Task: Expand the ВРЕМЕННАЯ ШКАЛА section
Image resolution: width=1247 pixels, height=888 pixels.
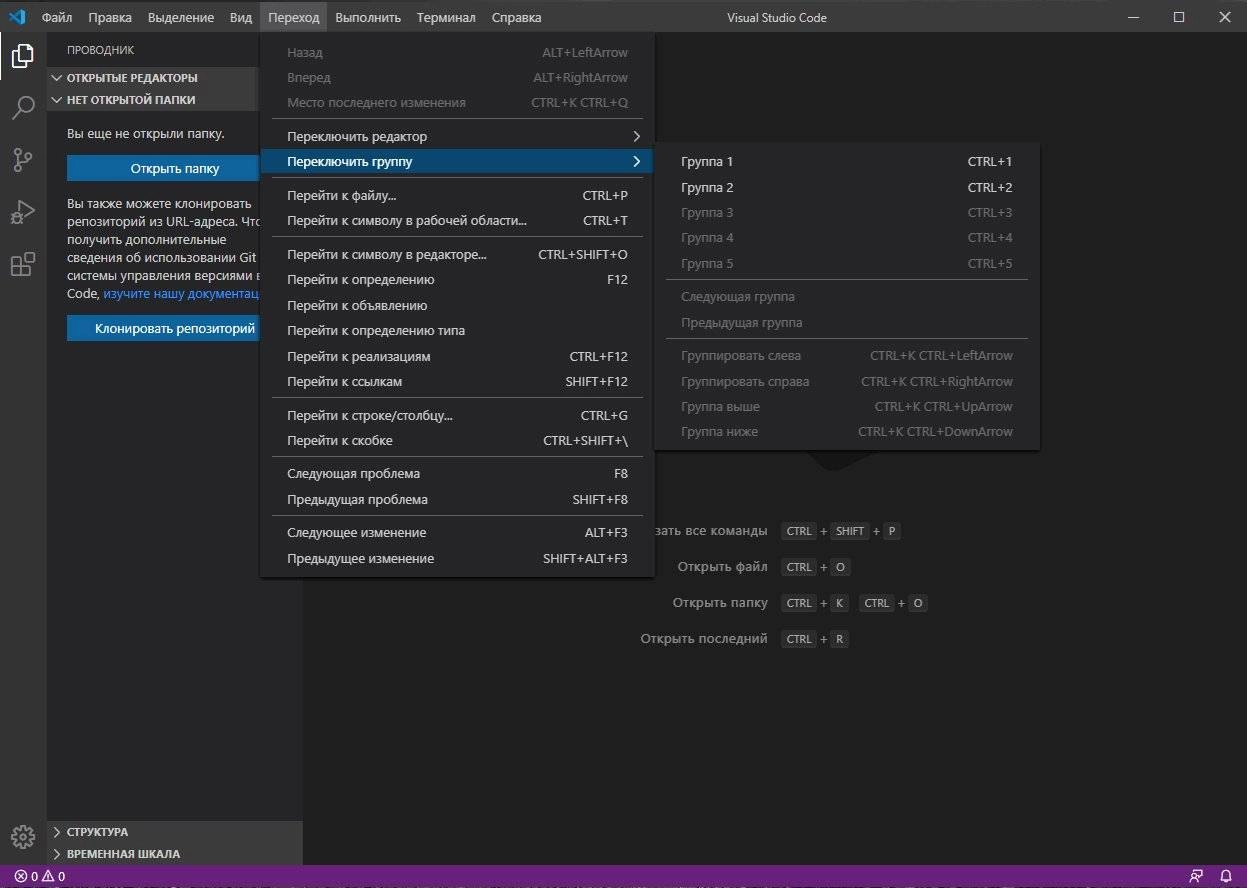Action: click(x=174, y=854)
